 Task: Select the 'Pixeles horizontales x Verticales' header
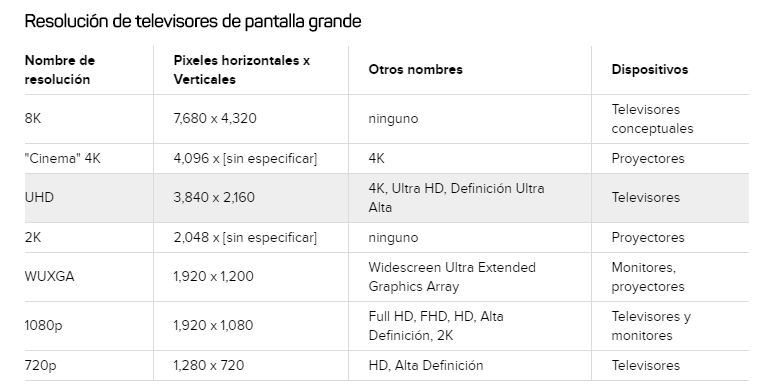(x=242, y=70)
